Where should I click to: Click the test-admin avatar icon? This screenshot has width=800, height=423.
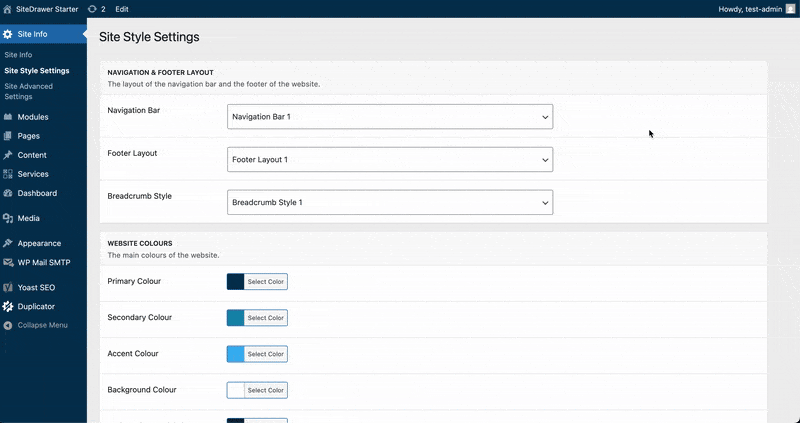[x=790, y=9]
